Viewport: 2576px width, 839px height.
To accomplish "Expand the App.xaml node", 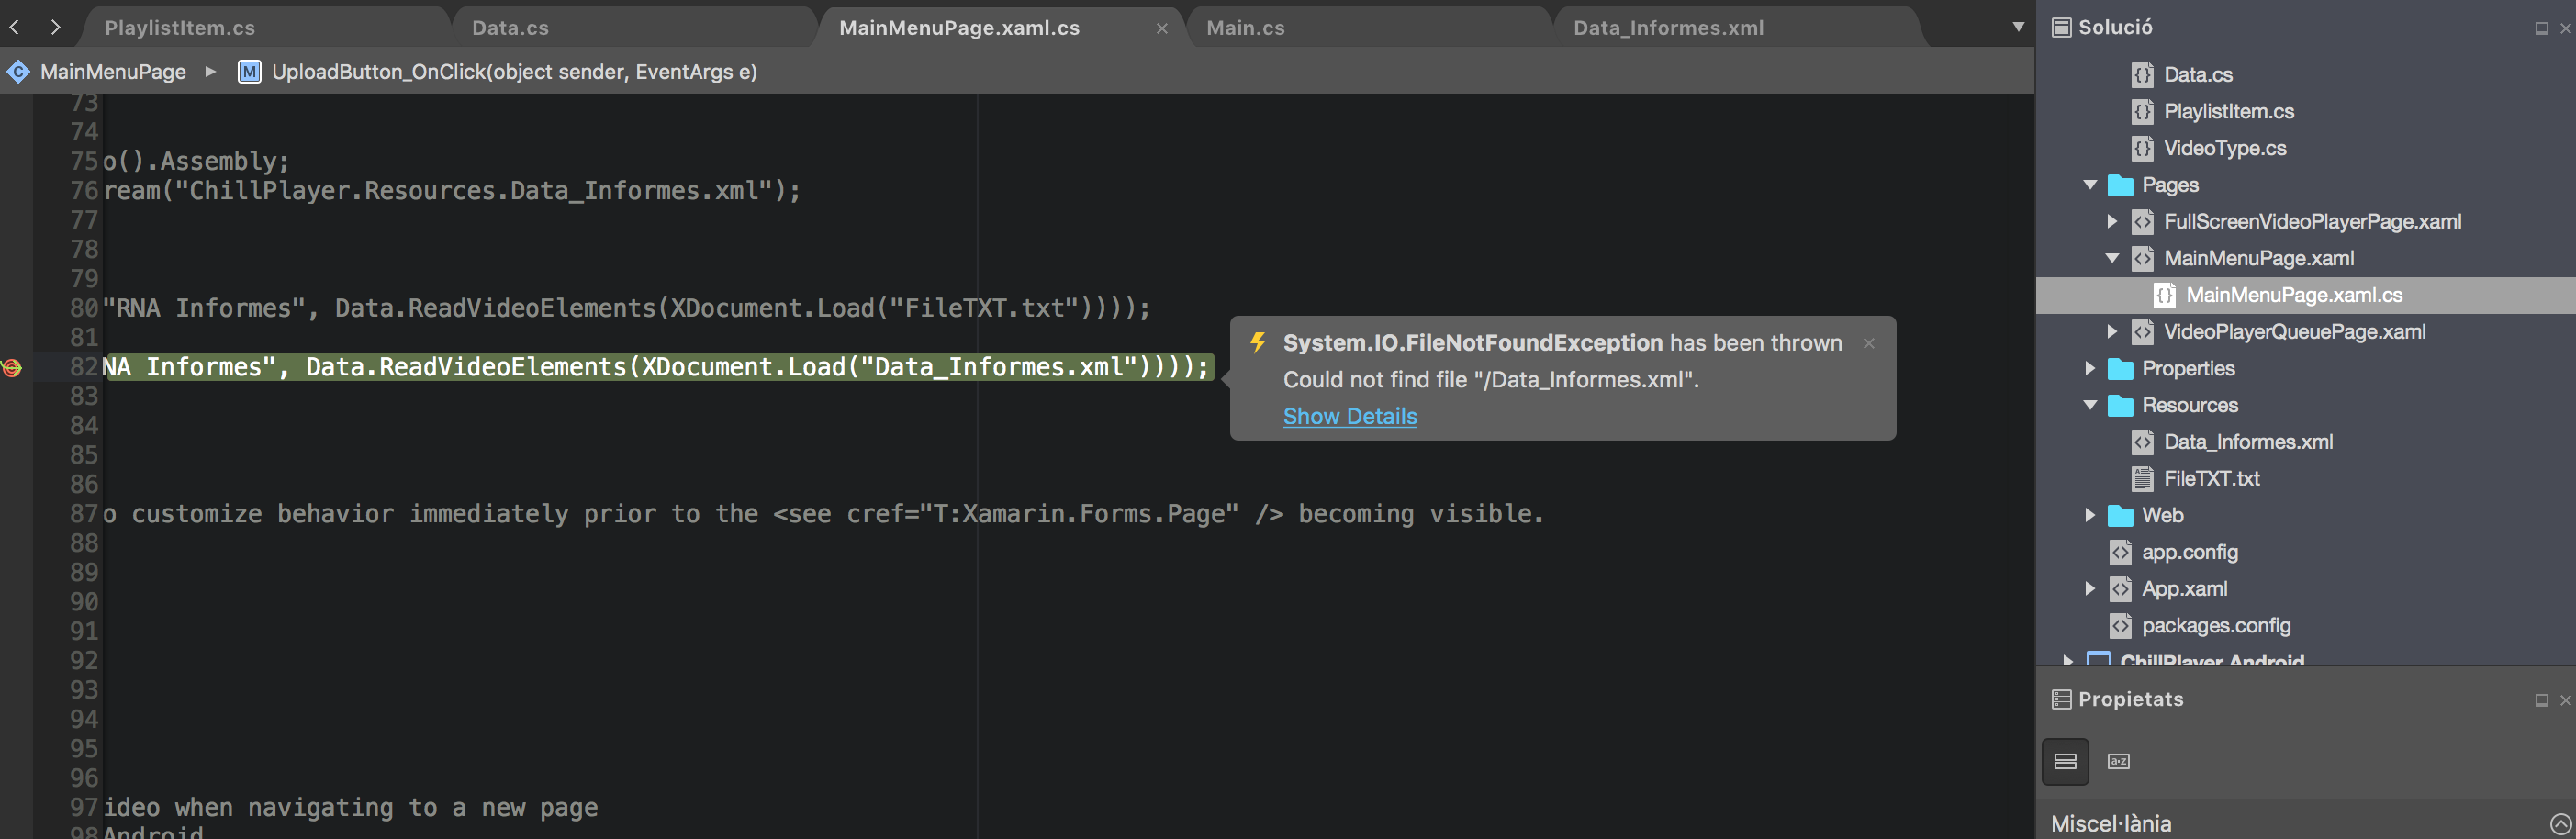I will (x=2090, y=589).
